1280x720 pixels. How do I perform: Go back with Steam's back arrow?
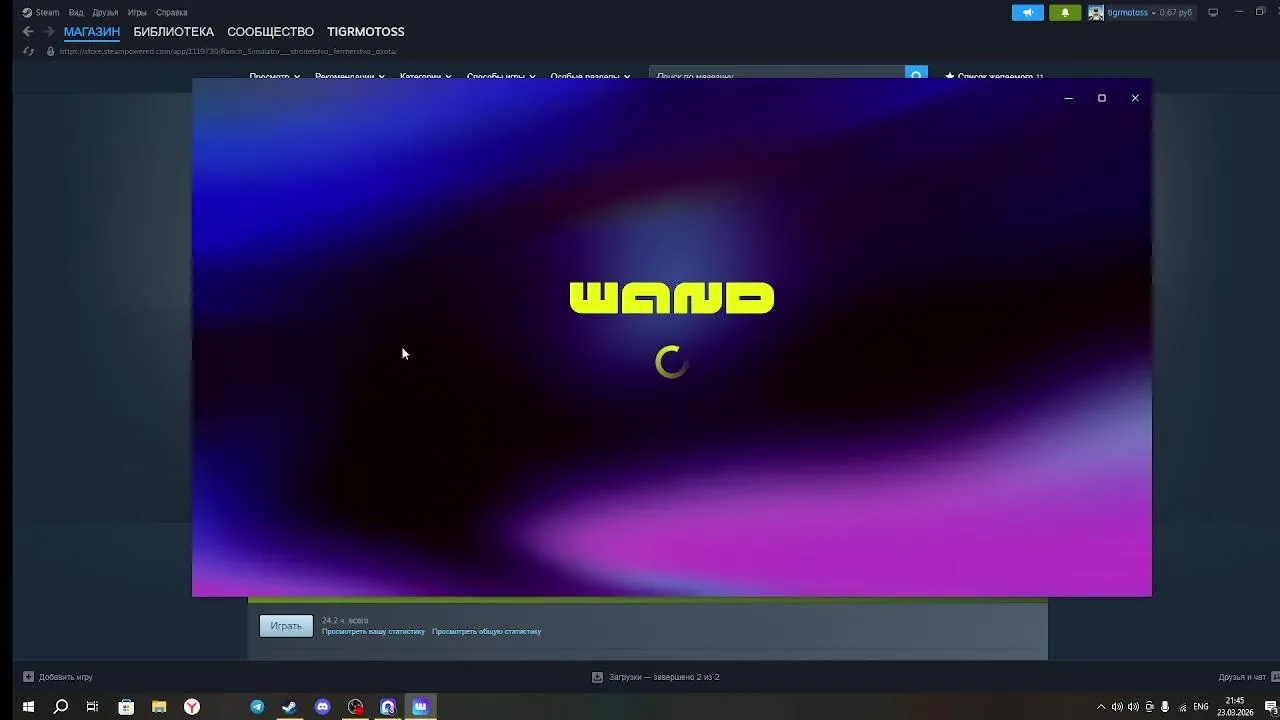pyautogui.click(x=28, y=32)
